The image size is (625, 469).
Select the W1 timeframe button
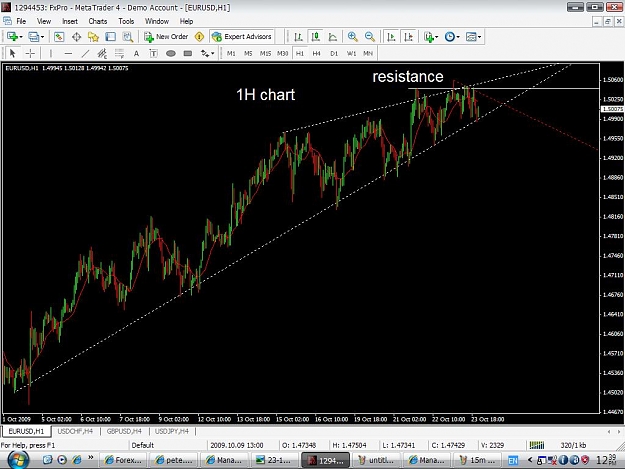coord(351,53)
